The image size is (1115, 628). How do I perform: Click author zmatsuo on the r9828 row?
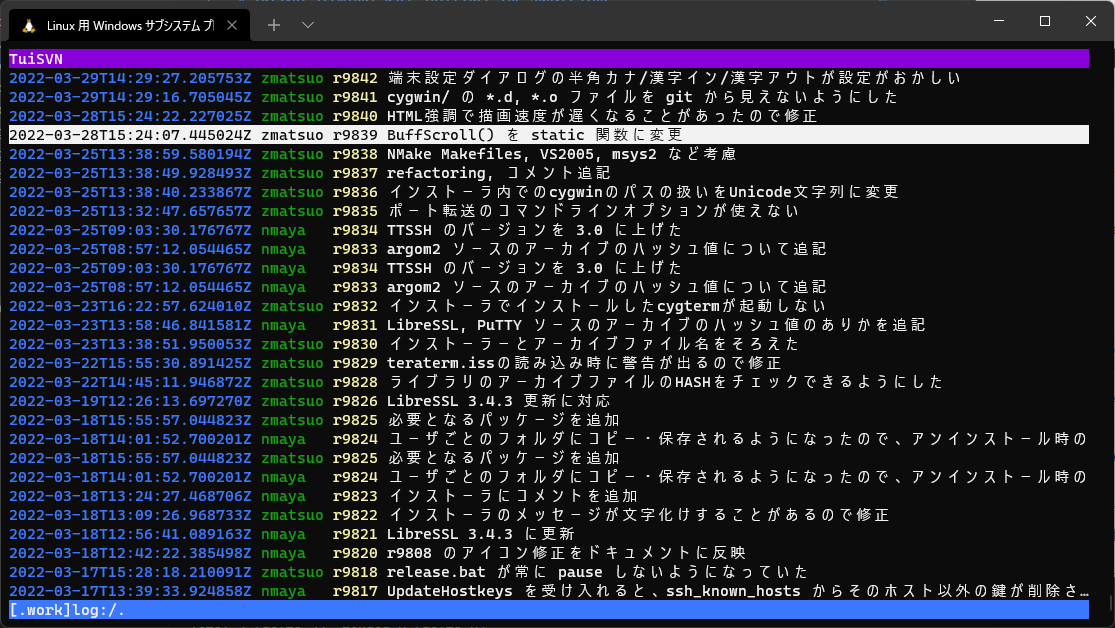292,382
